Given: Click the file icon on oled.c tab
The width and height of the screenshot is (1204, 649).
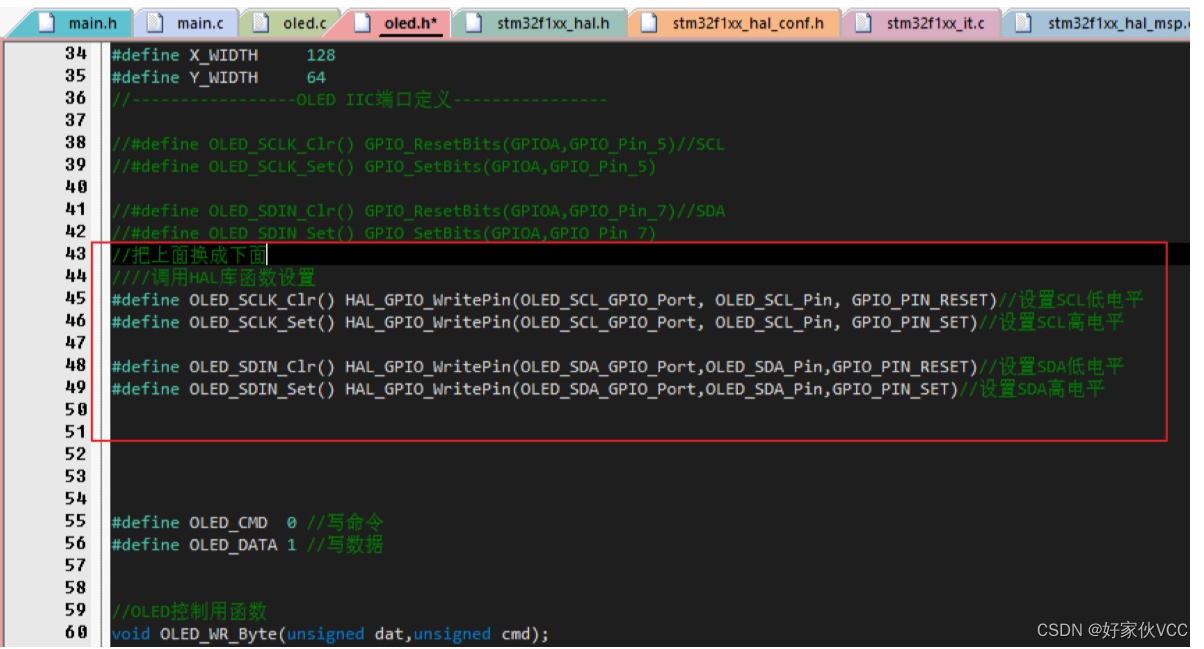Looking at the screenshot, I should click(262, 22).
